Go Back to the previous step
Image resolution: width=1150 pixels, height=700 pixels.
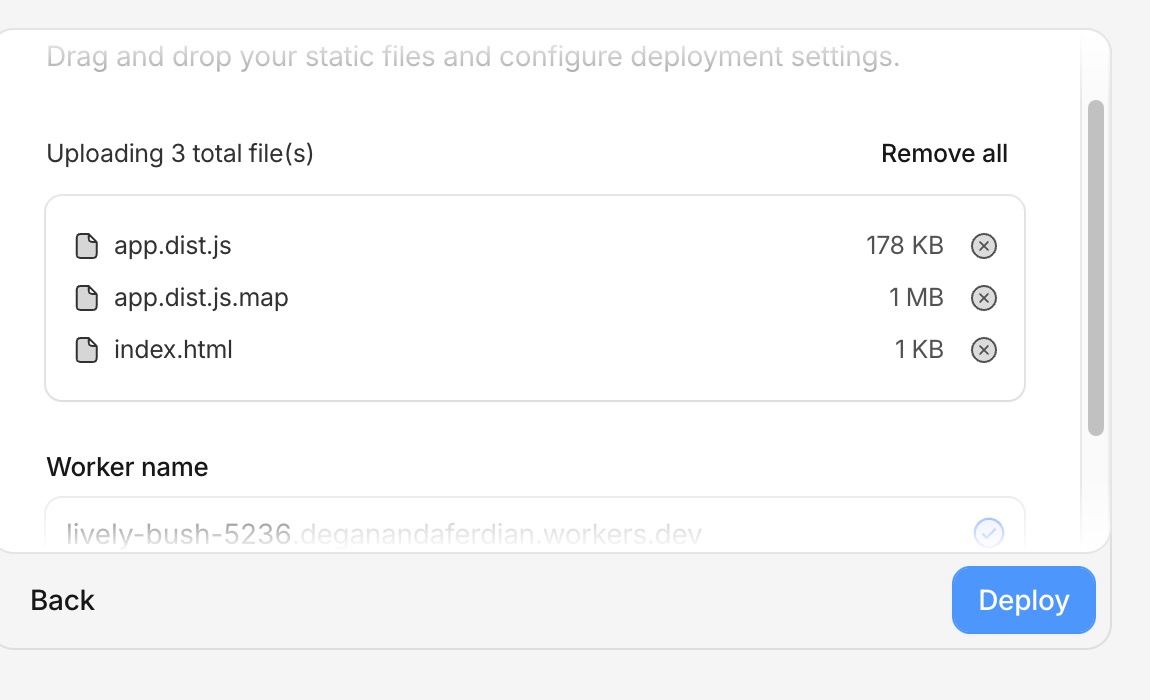click(x=63, y=600)
